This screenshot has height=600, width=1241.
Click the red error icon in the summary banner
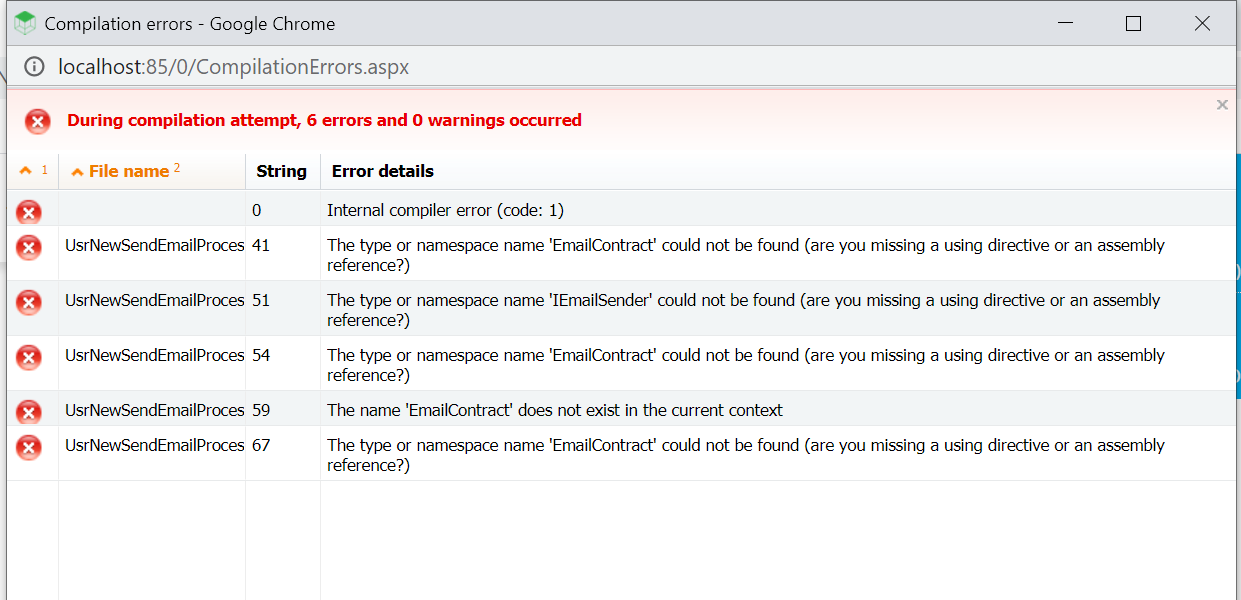coord(38,122)
